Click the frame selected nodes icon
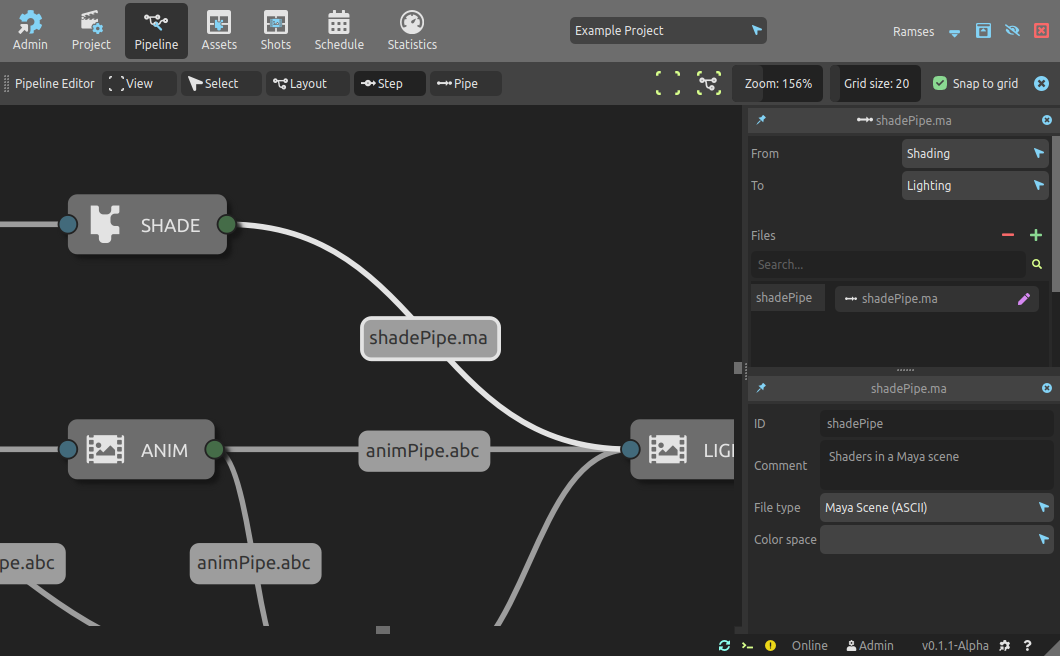 pos(709,83)
